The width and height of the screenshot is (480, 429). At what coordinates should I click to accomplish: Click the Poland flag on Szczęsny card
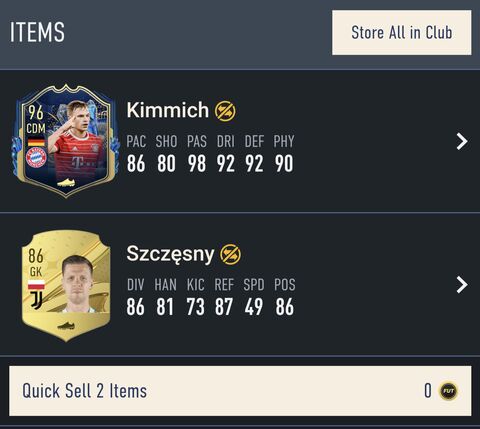[x=36, y=285]
